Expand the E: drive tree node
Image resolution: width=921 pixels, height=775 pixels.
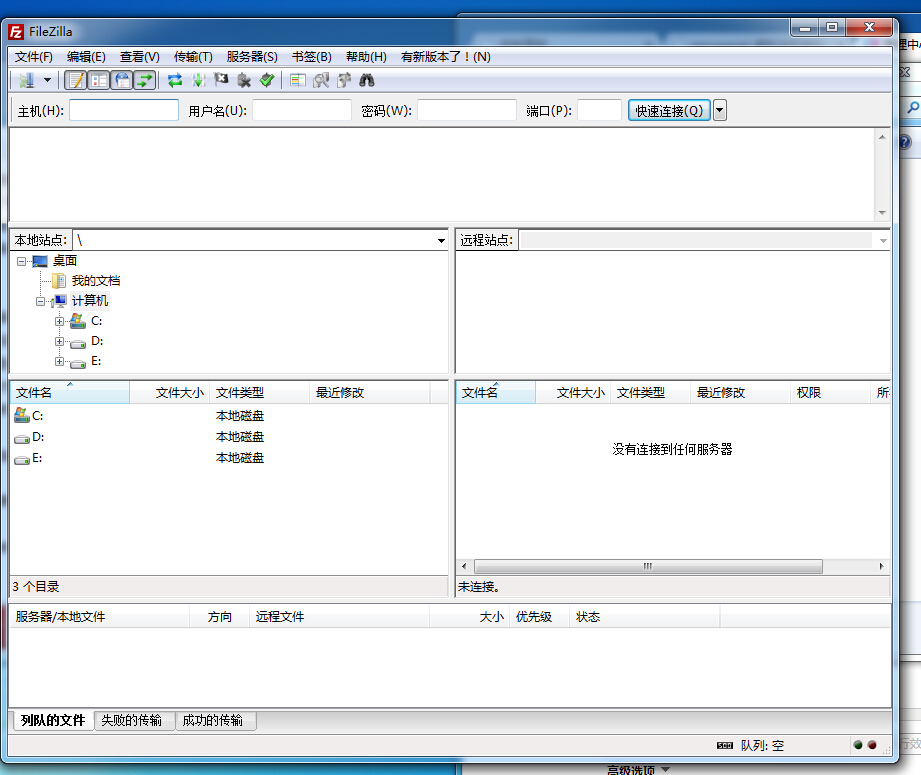tap(59, 361)
